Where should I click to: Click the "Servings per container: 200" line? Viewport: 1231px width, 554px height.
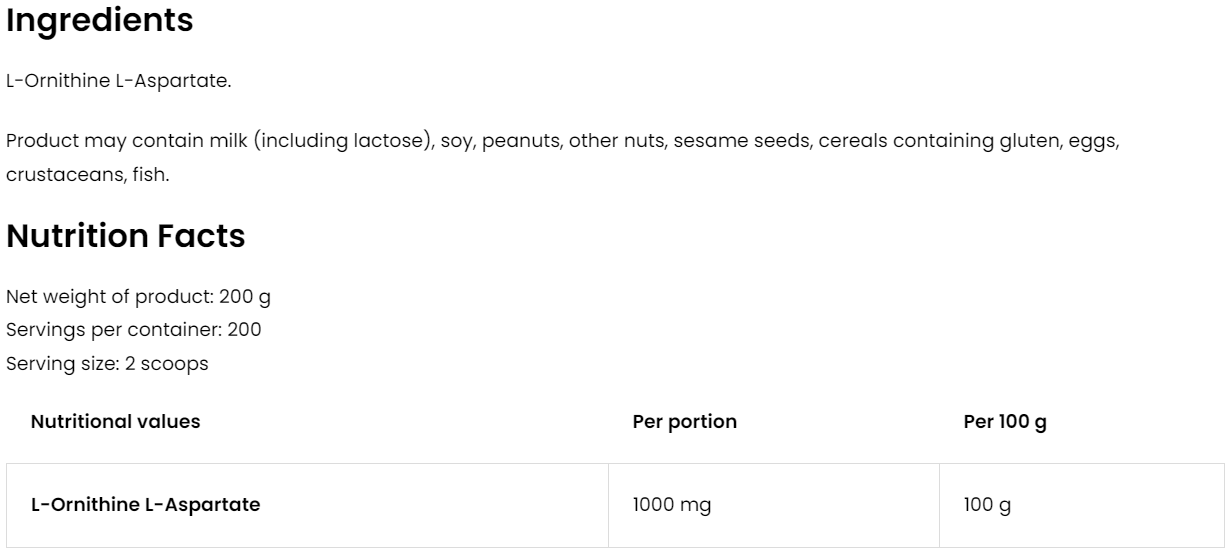pyautogui.click(x=134, y=330)
